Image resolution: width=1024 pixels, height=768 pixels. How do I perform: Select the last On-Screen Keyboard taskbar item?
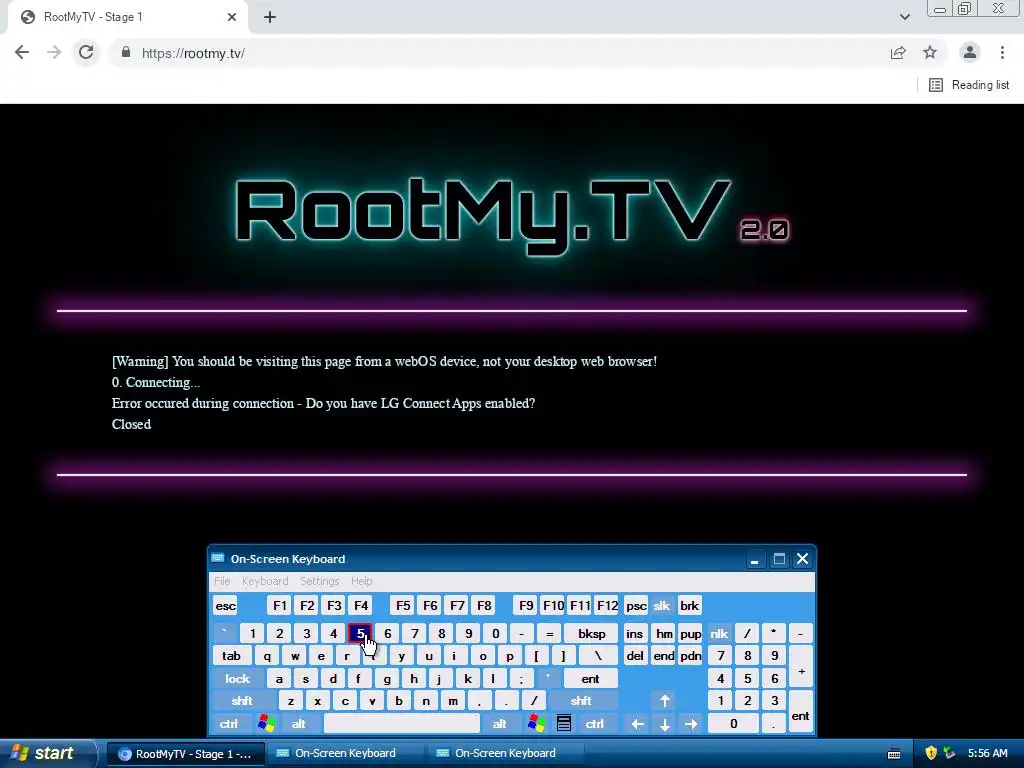click(505, 754)
